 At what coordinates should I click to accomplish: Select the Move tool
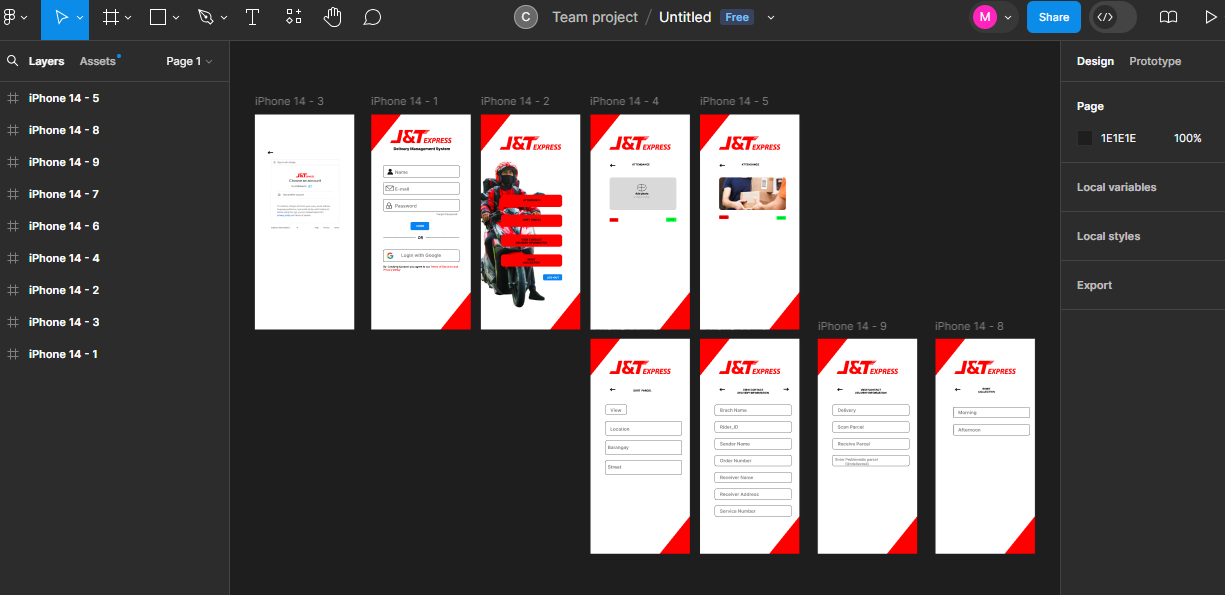click(61, 18)
